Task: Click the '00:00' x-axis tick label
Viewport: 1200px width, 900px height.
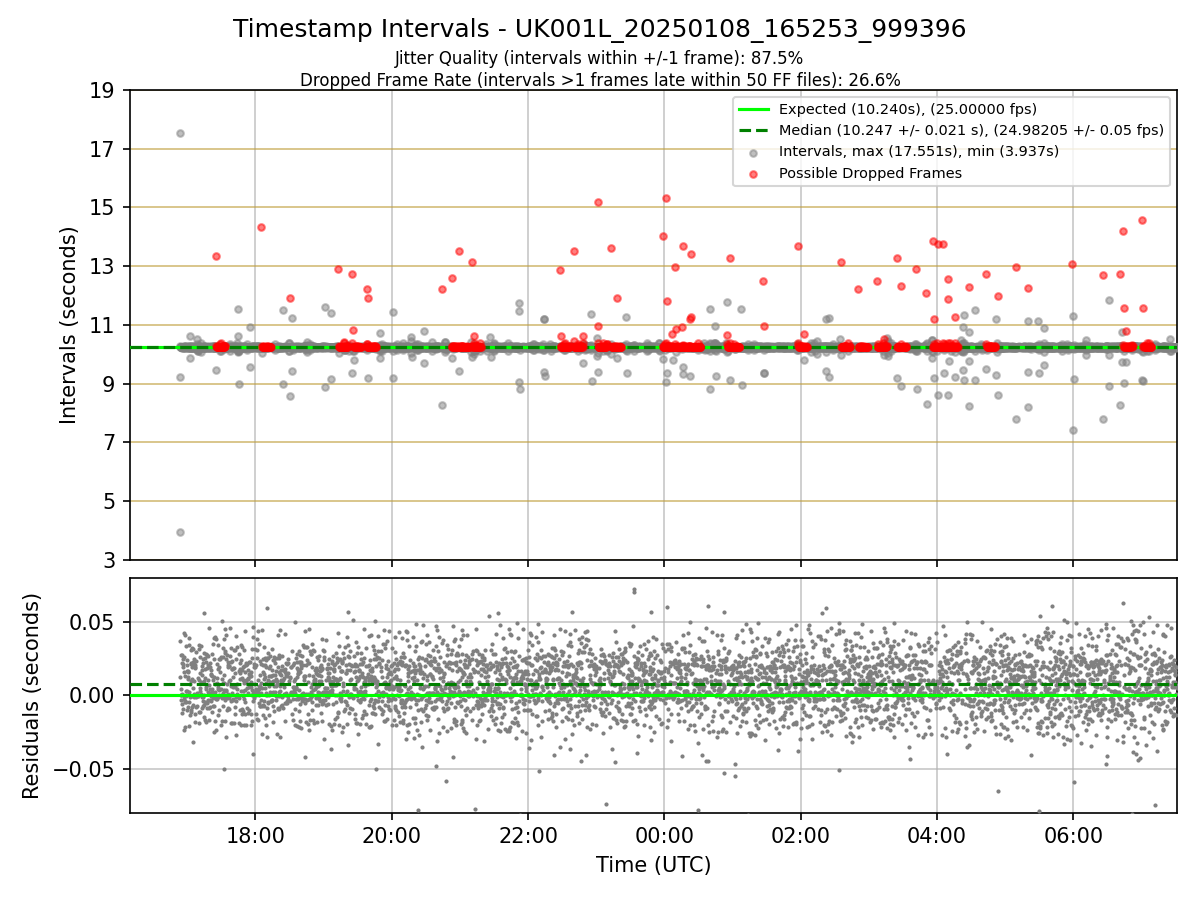Action: click(664, 834)
